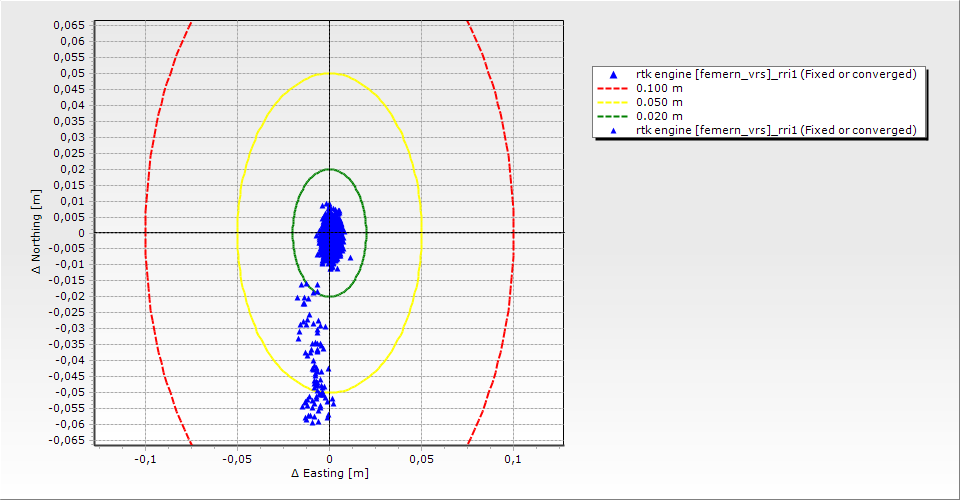The height and width of the screenshot is (500, 960).
Task: Click the green dashed line legend symbol
Action: (613, 116)
